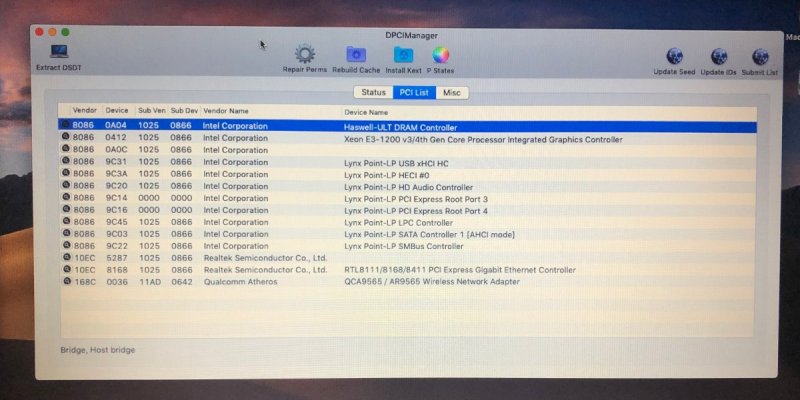Click device ID 9C03 cell

pyautogui.click(x=116, y=234)
